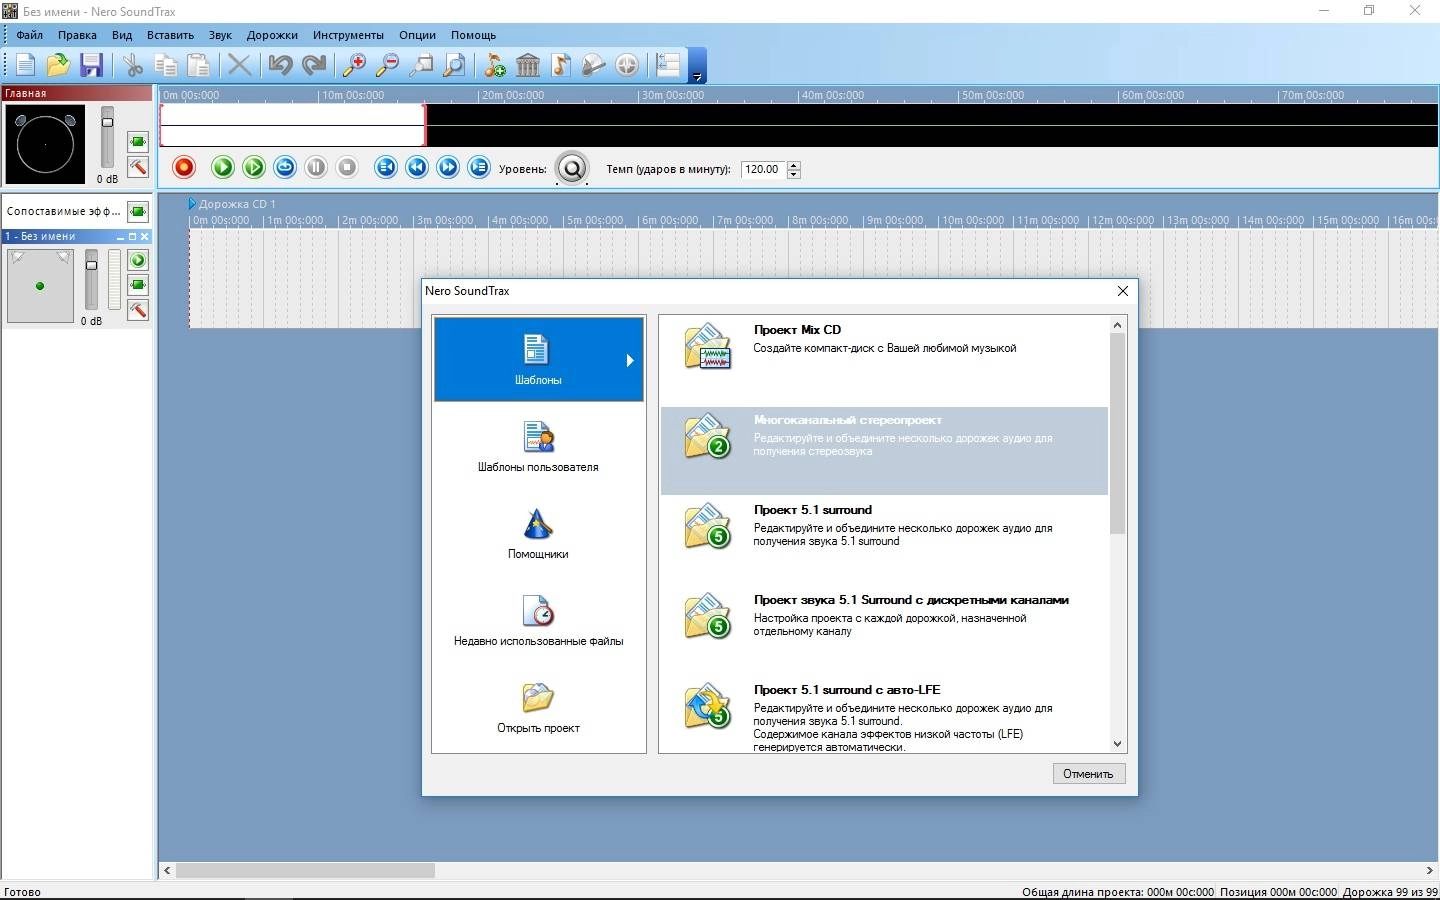Screen dimensions: 1440x900
Task: Click the Open file folder toolbar icon
Action: tap(58, 66)
